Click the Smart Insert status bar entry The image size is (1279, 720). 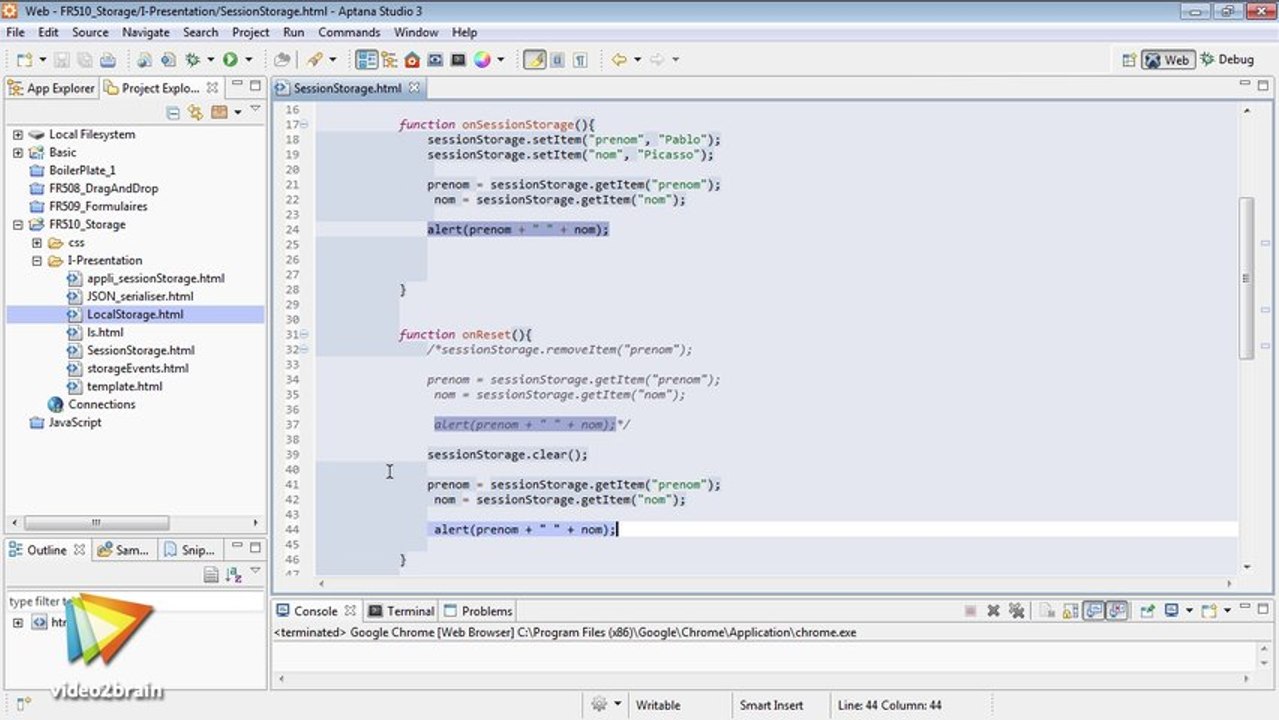pyautogui.click(x=771, y=705)
